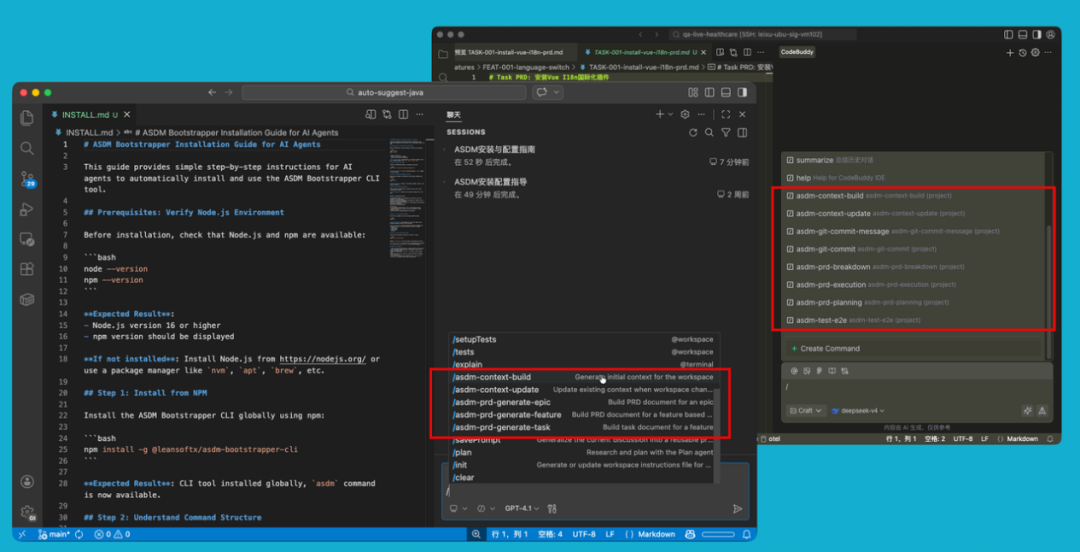This screenshot has width=1080, height=552.
Task: Click the sync changes icon next to main
Action: (x=79, y=534)
